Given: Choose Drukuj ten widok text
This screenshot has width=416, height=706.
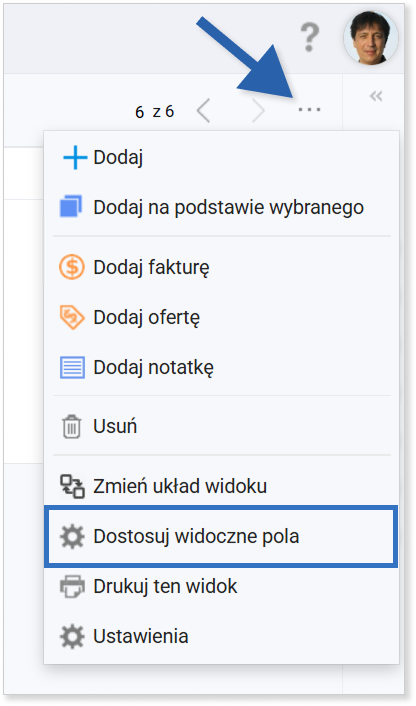Looking at the screenshot, I should click(165, 587).
